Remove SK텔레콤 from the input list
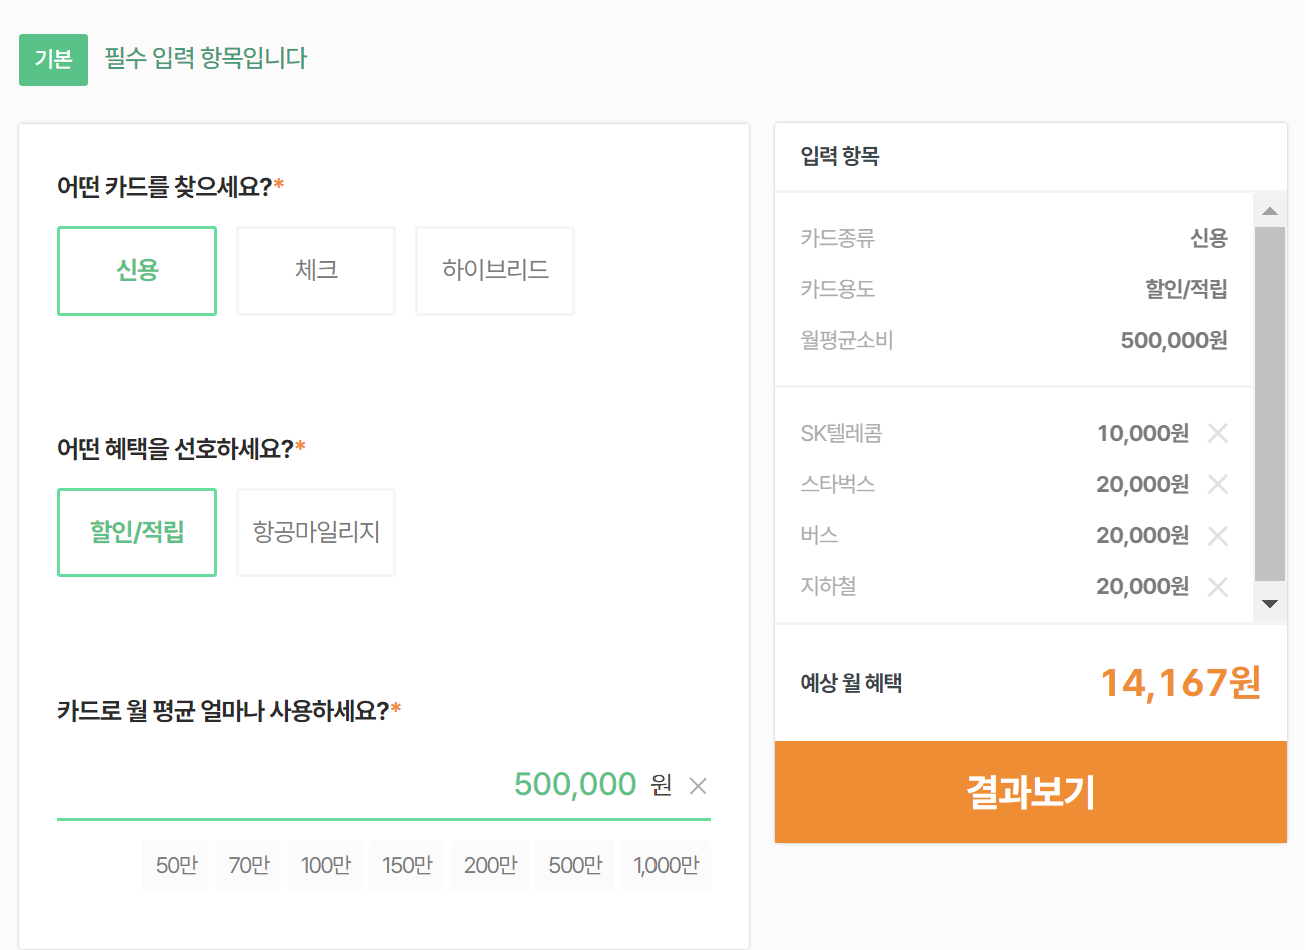The image size is (1306, 950). [x=1218, y=433]
